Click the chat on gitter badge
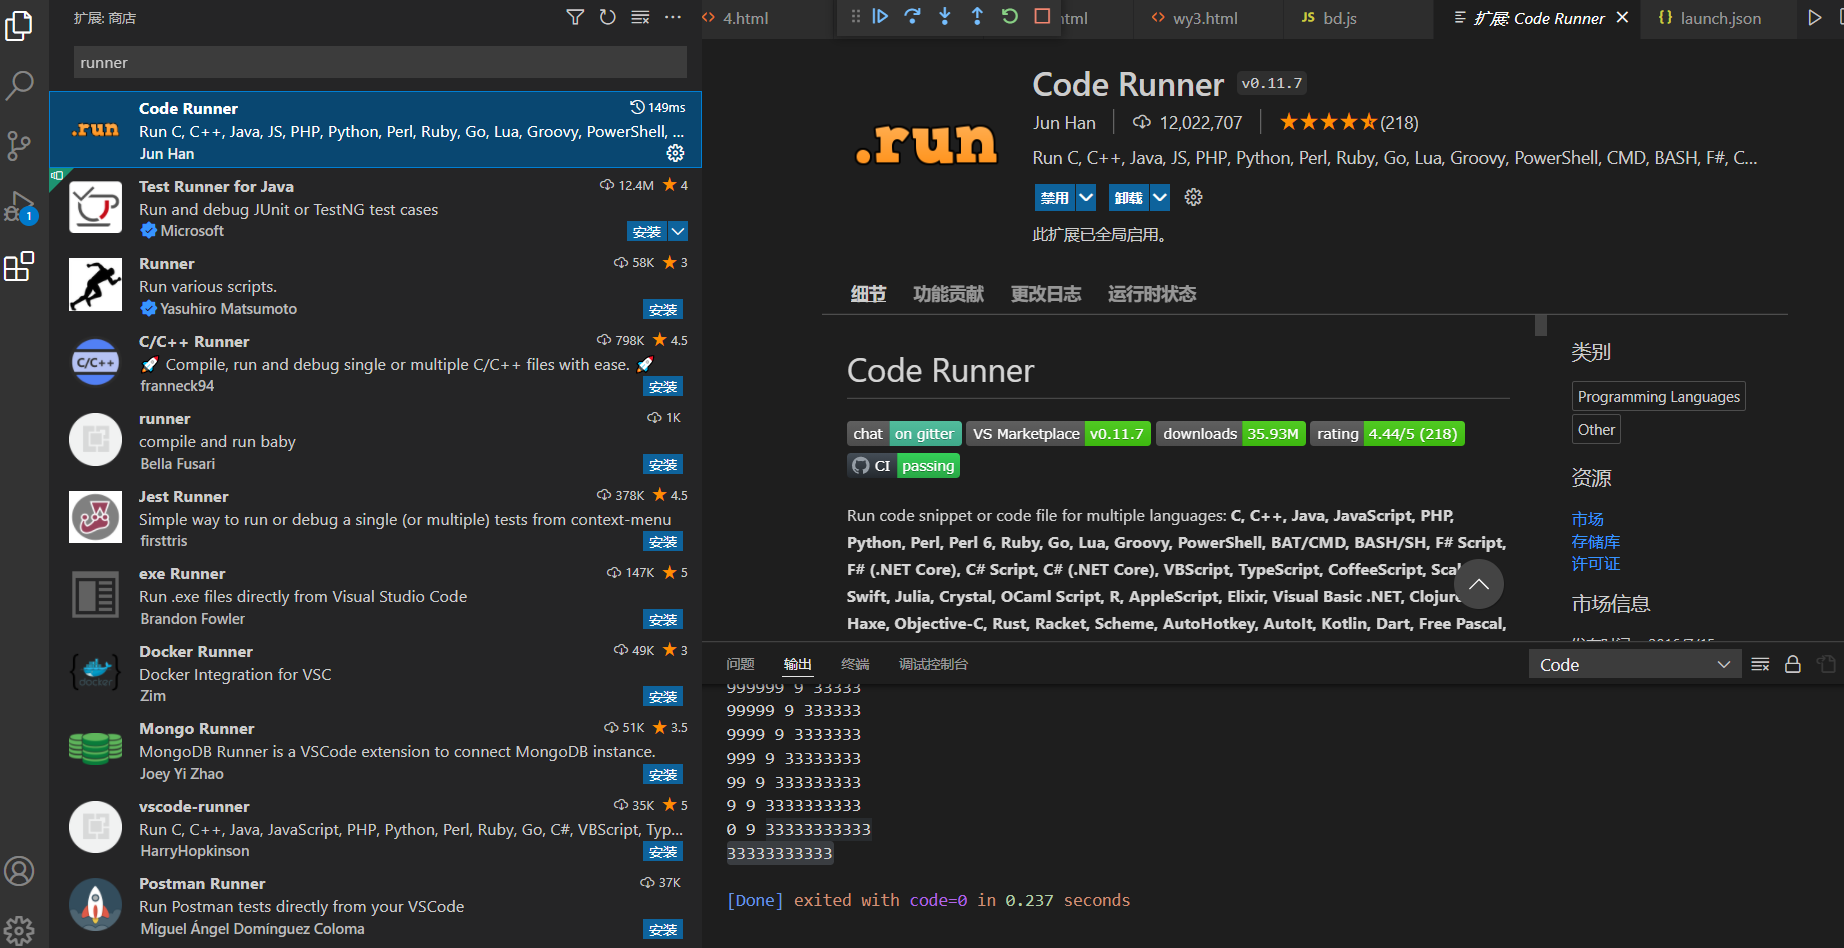This screenshot has height=948, width=1844. (904, 434)
